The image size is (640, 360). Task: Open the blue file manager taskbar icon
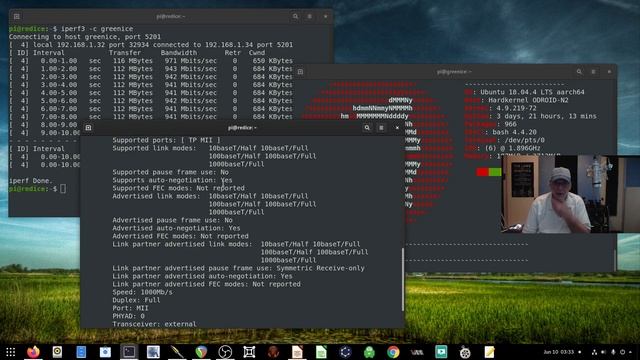coord(81,352)
